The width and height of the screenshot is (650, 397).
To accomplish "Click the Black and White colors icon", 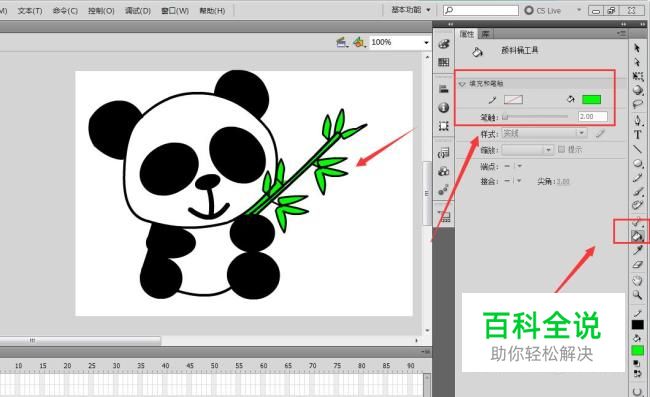I will click(637, 364).
